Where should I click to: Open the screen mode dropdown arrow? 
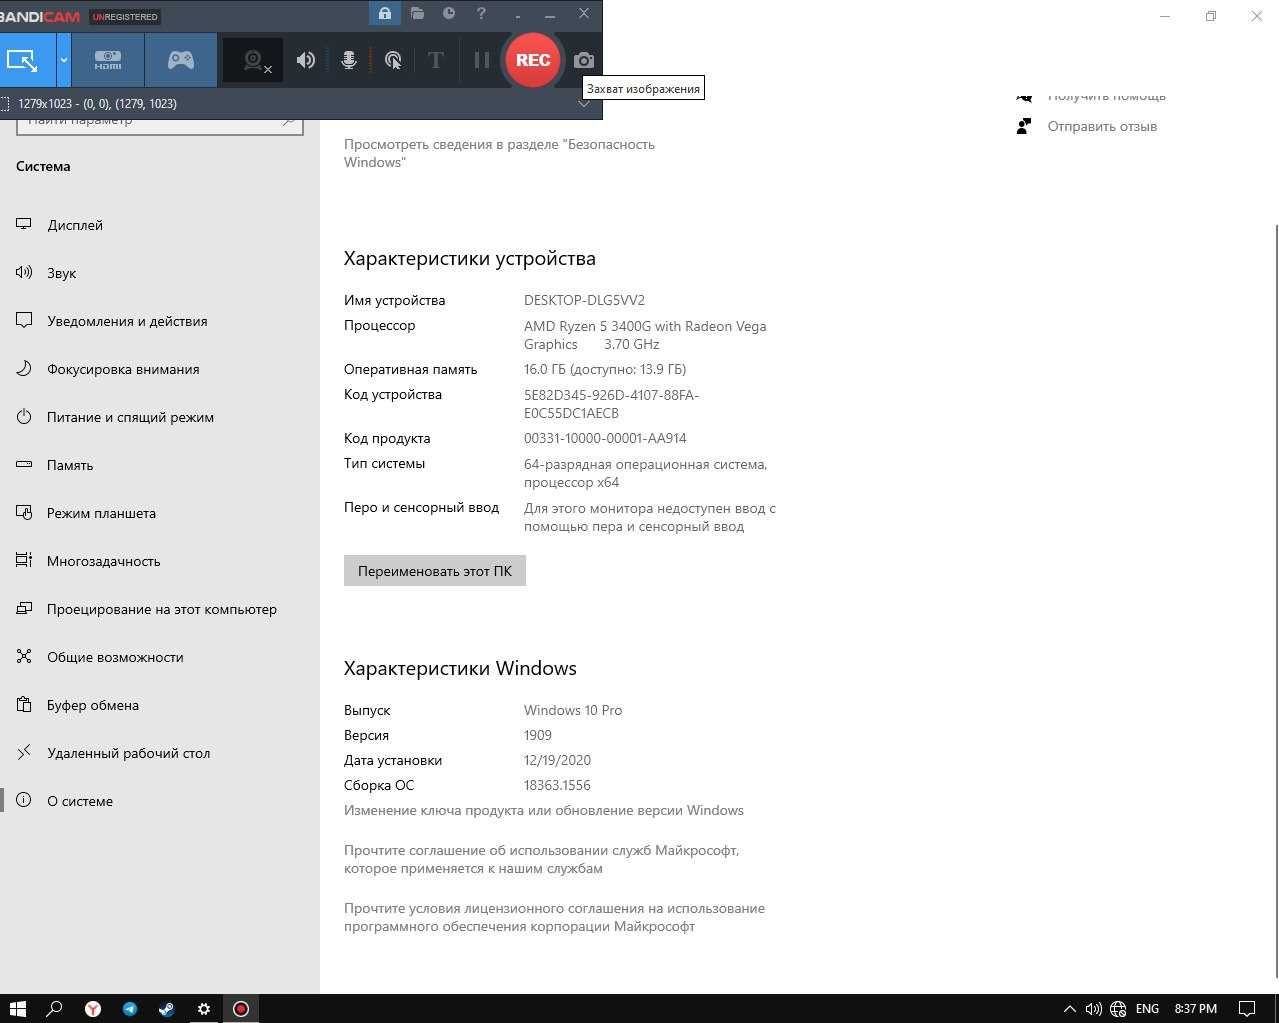pyautogui.click(x=64, y=60)
